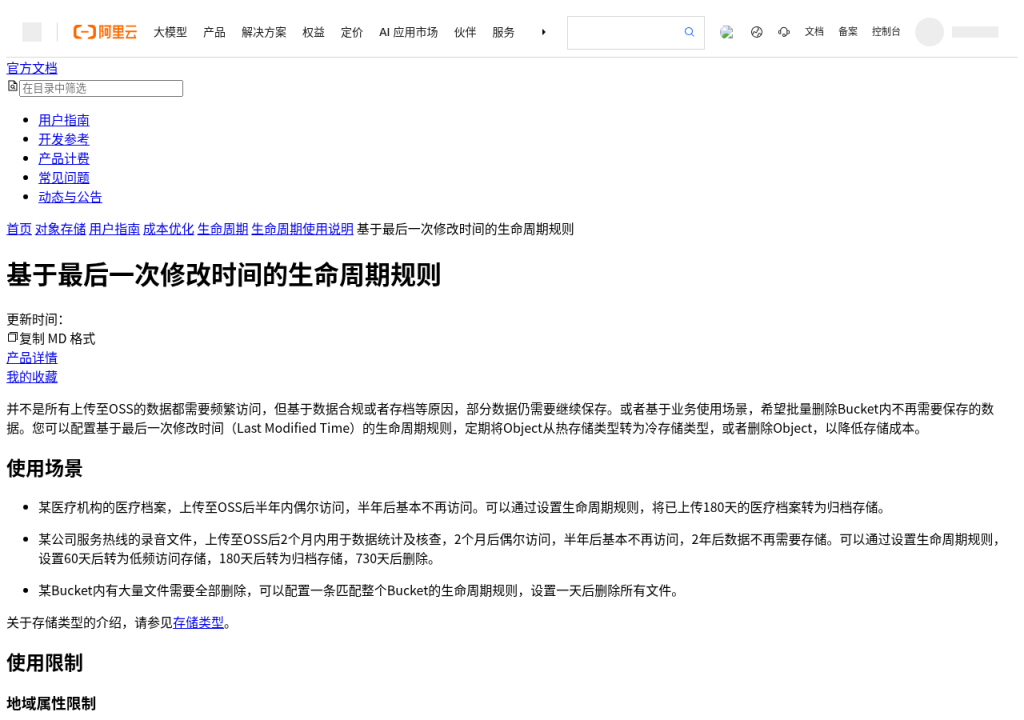
Task: Click the 在目录中筛选 filter field
Action: click(x=101, y=88)
